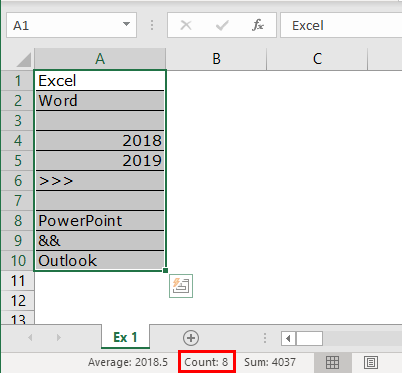Viewport: 402px width, 373px height.
Task: Open the Quick Analysis button
Action: point(181,286)
